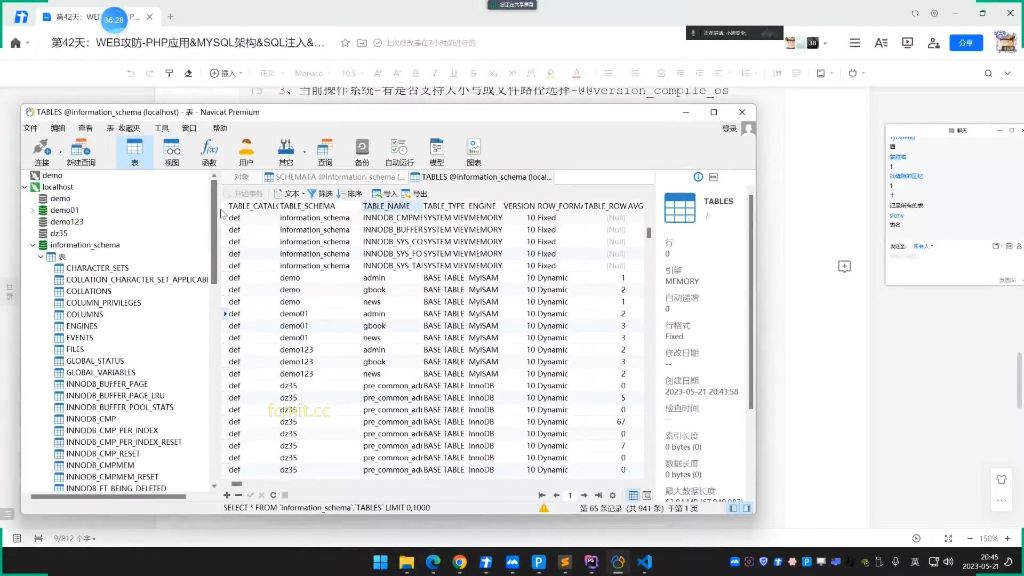Click the Export (导出) button
The image size is (1024, 576).
414,193
